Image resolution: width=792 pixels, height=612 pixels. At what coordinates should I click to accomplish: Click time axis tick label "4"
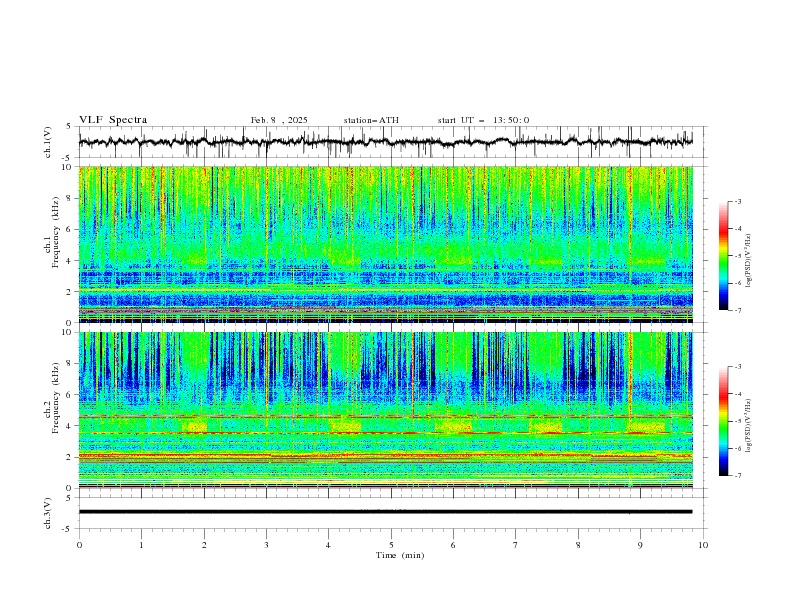click(329, 545)
